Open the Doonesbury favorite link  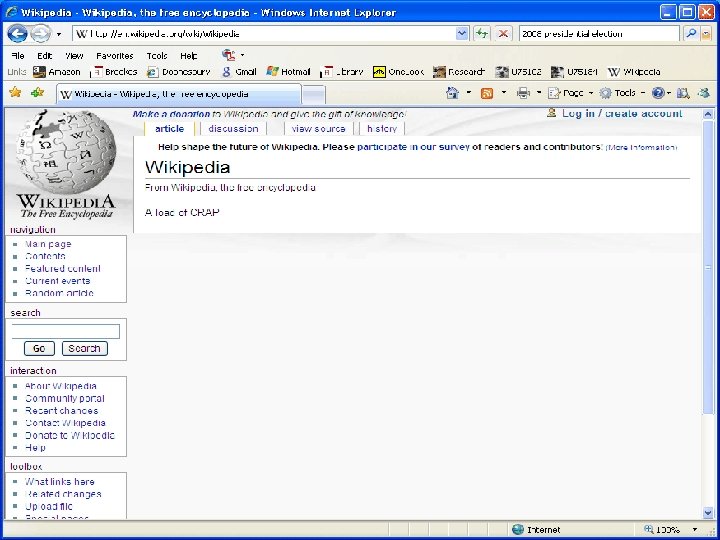(179, 72)
